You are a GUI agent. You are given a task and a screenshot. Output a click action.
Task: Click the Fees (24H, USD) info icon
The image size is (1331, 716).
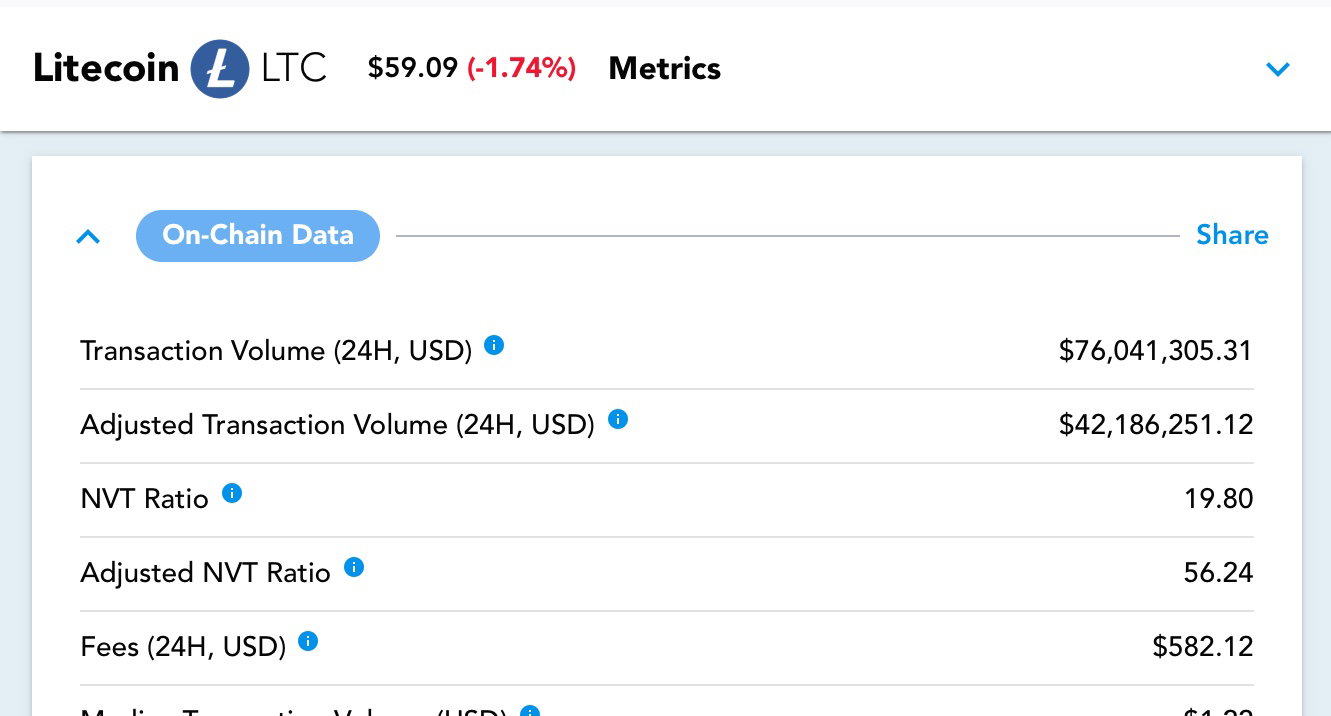(308, 642)
